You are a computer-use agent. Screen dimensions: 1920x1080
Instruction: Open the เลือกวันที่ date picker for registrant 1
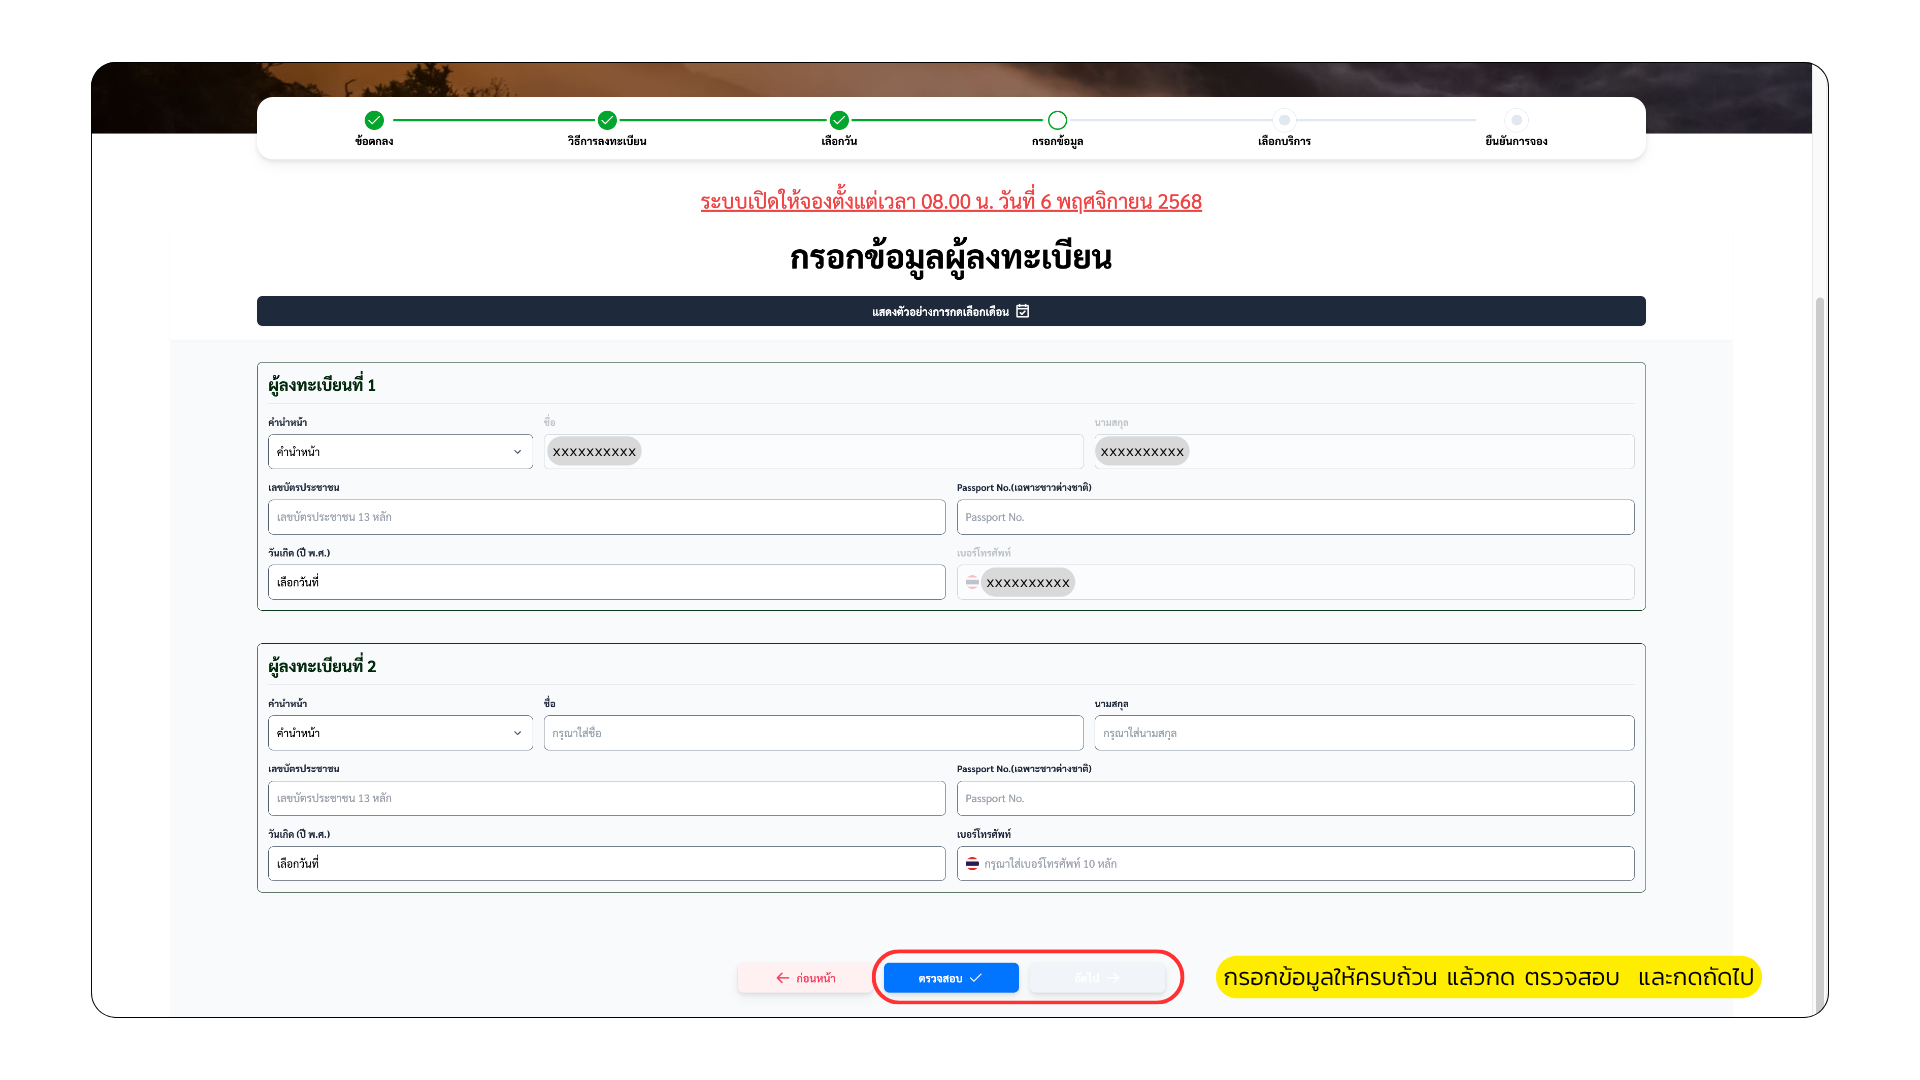606,581
